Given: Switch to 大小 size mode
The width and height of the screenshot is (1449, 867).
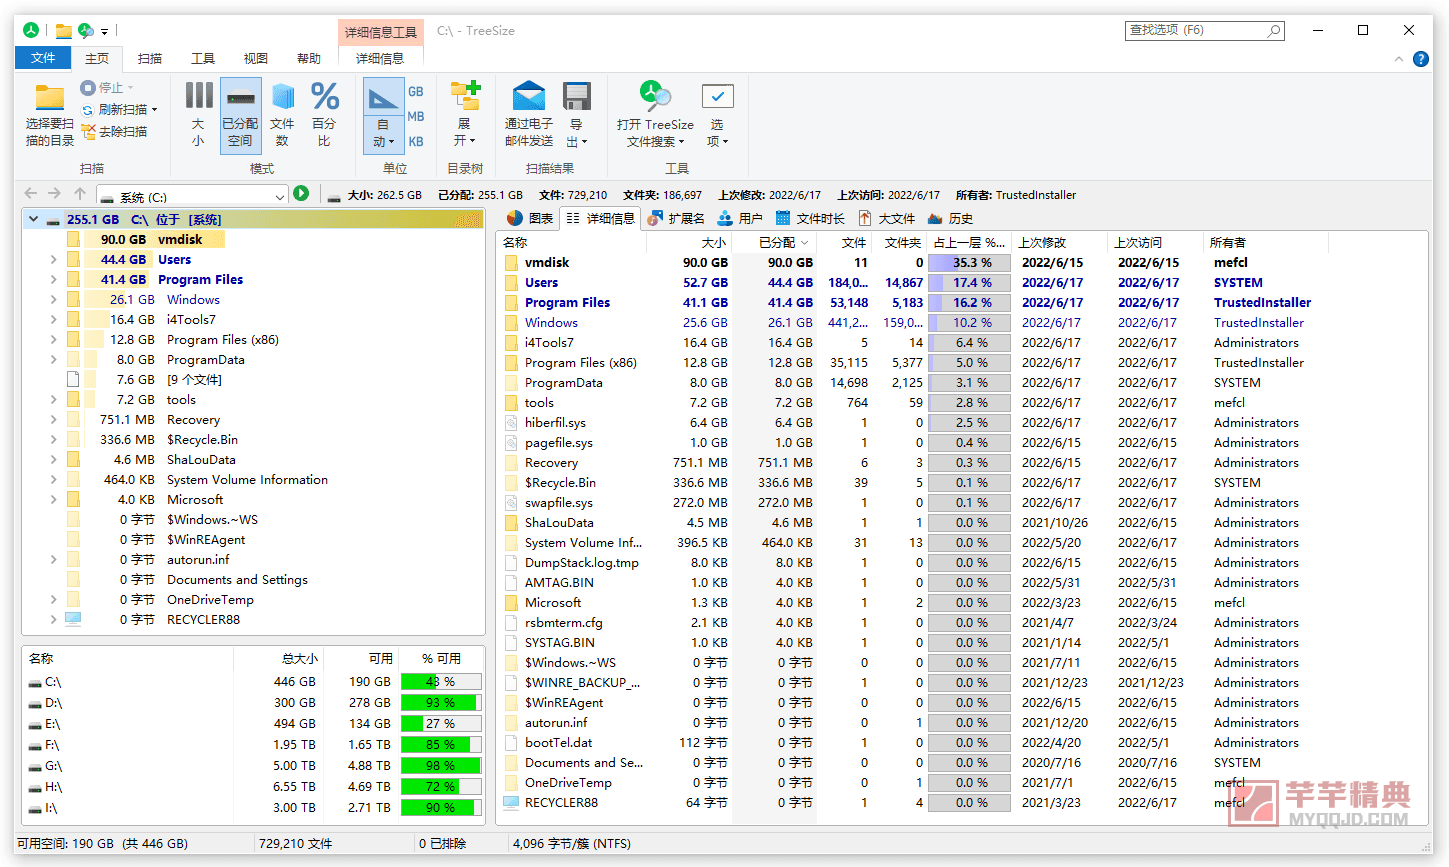Looking at the screenshot, I should point(198,114).
